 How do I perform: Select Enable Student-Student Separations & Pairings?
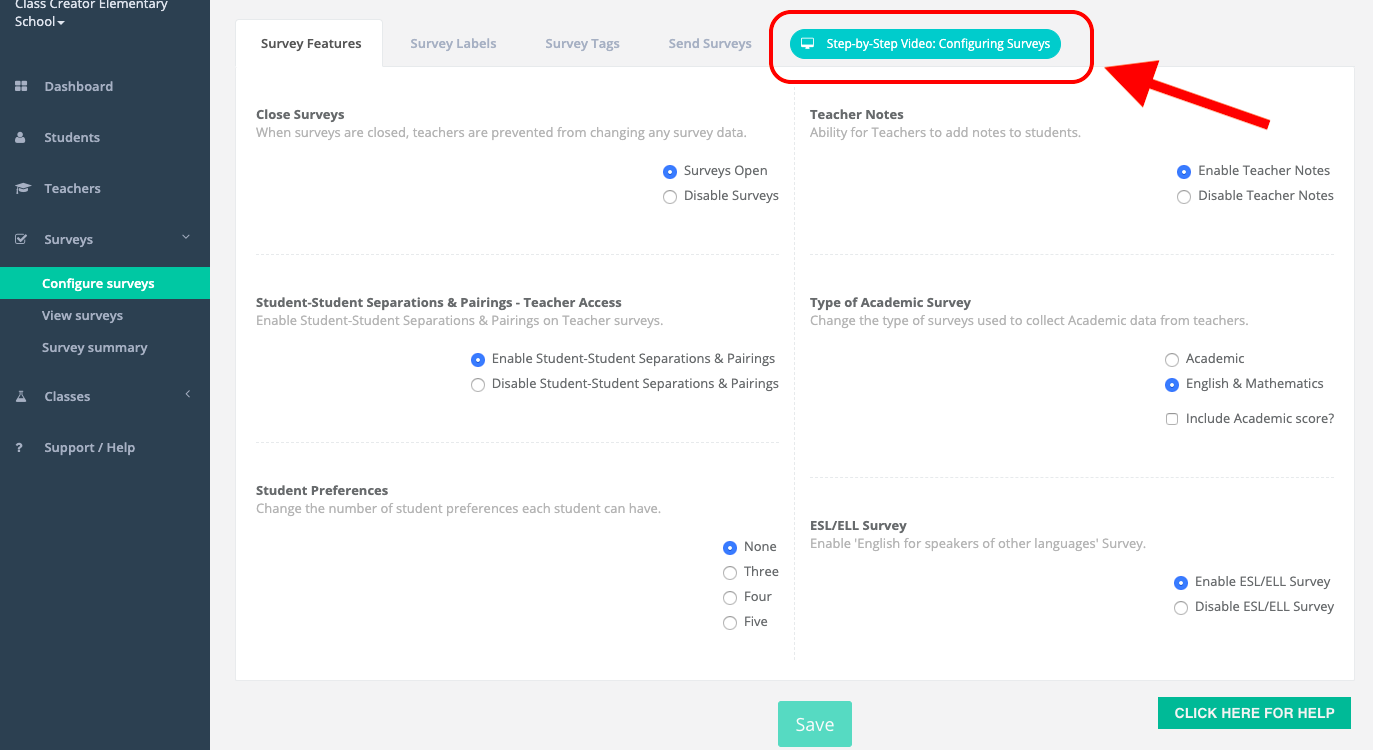[478, 360]
